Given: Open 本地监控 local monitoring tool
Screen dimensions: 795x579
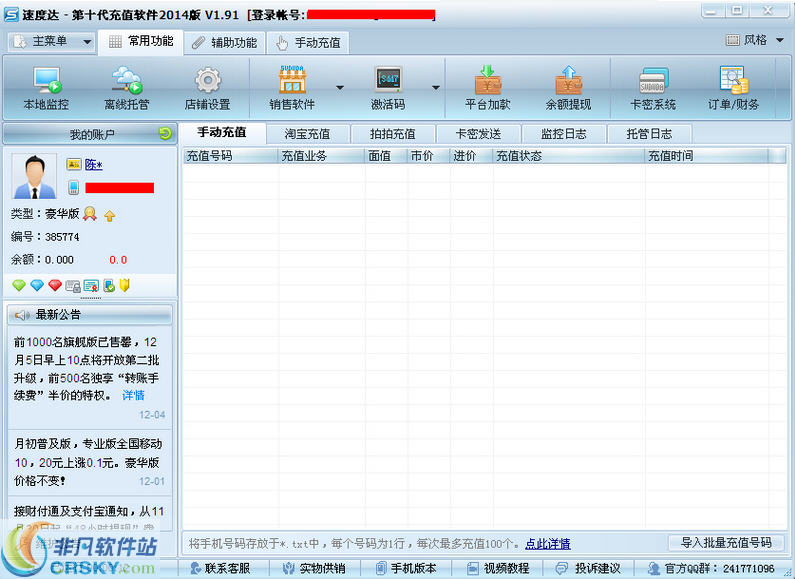Looking at the screenshot, I should point(46,88).
